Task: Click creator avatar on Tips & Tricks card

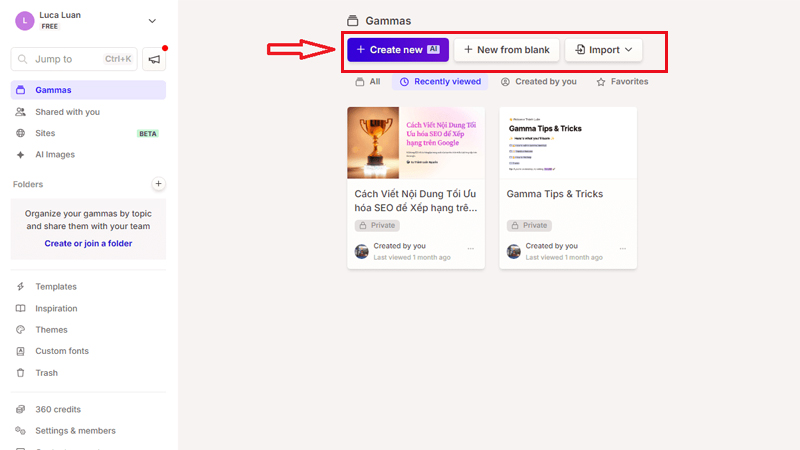Action: pyautogui.click(x=514, y=252)
